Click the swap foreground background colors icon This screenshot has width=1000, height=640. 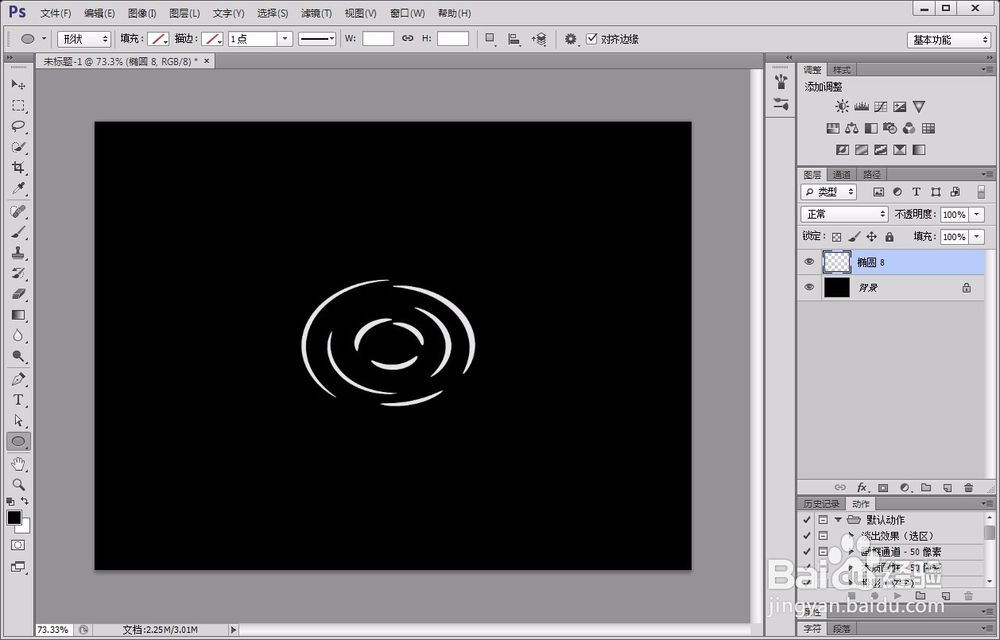point(24,502)
